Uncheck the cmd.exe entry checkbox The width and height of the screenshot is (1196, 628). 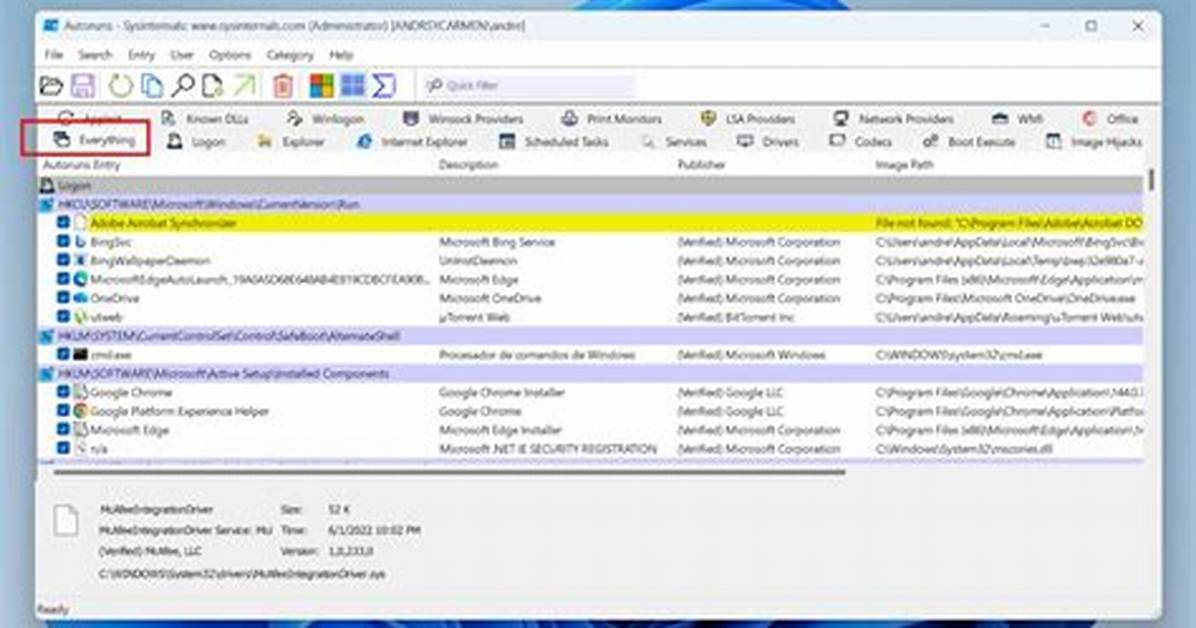click(x=63, y=354)
